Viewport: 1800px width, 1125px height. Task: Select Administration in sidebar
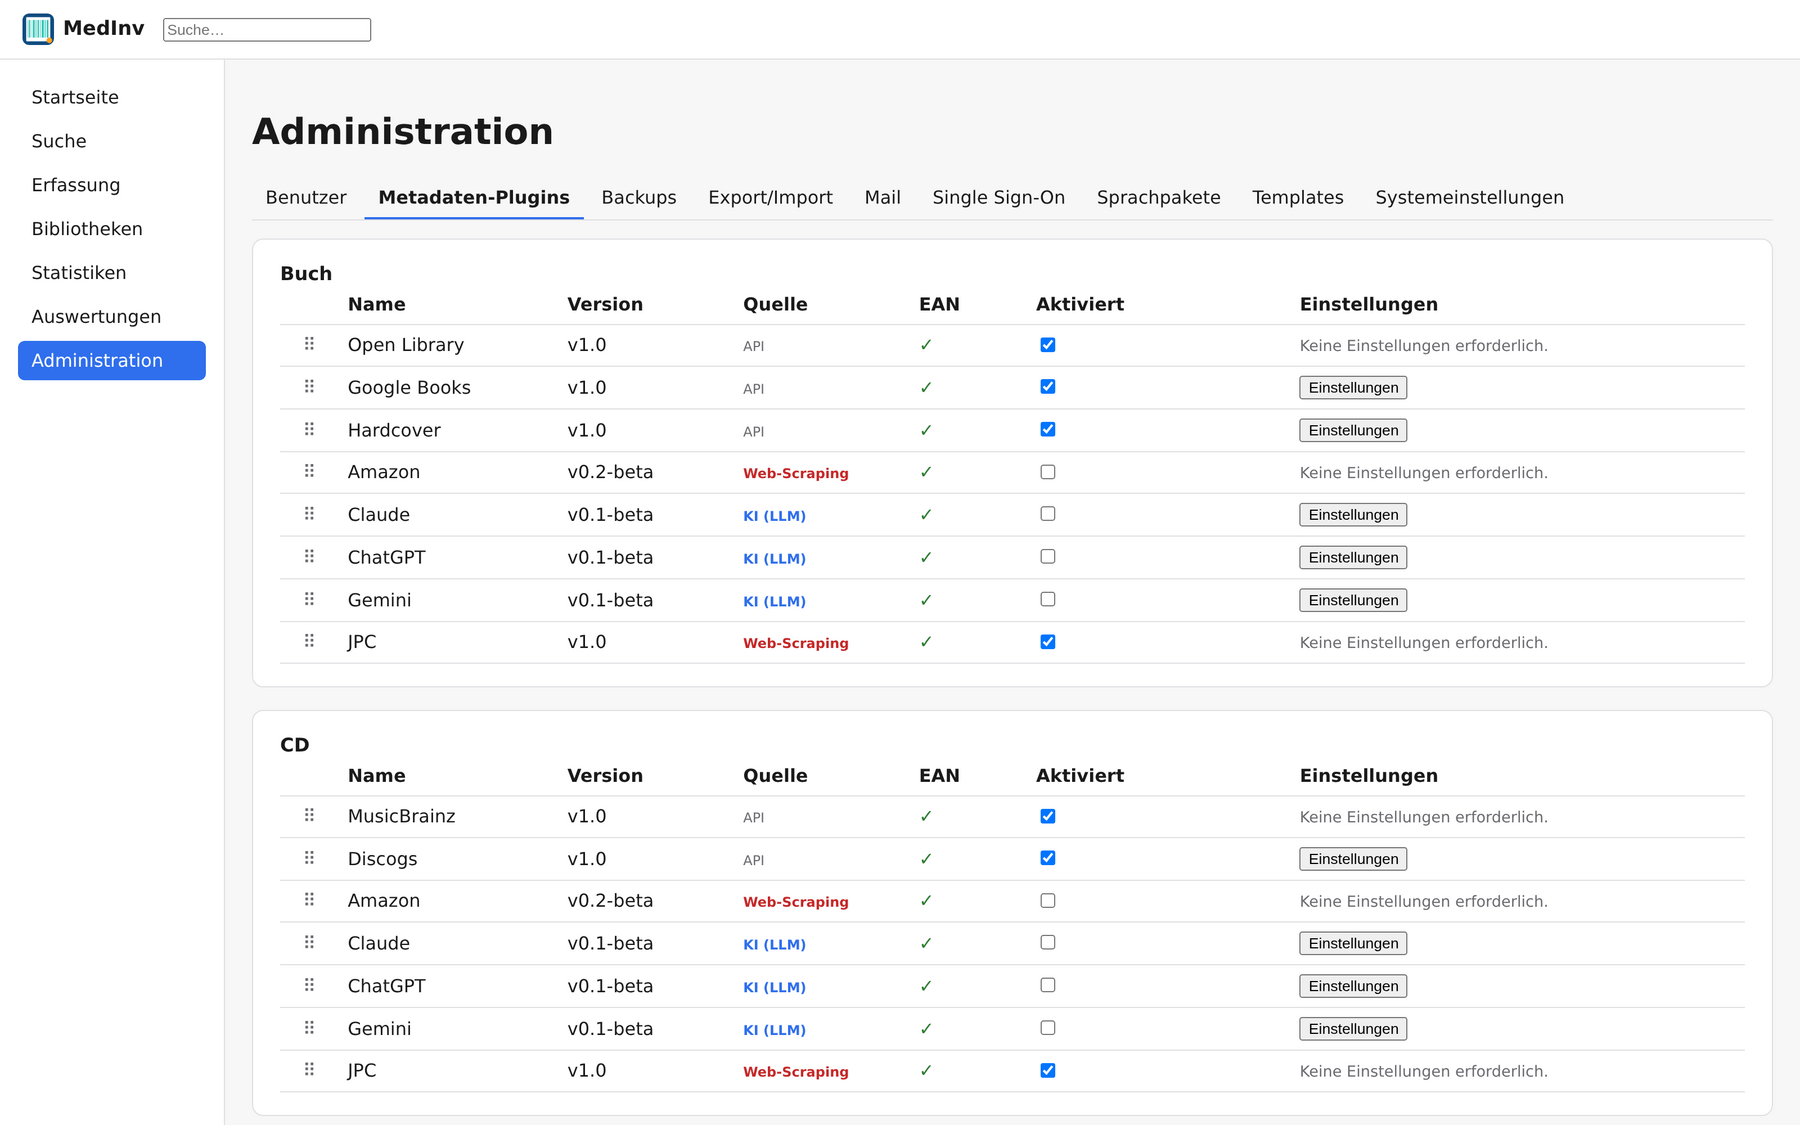pyautogui.click(x=112, y=361)
